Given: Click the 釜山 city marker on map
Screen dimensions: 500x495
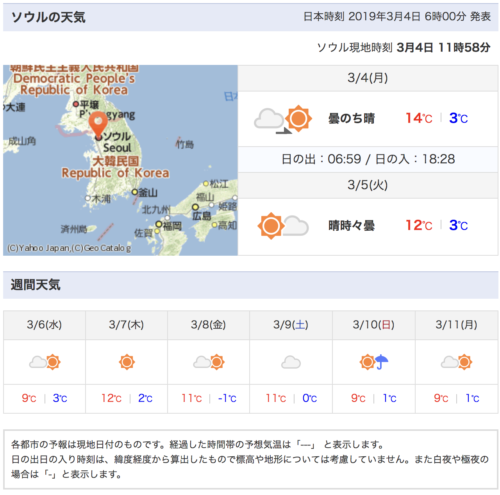Looking at the screenshot, I should (135, 192).
